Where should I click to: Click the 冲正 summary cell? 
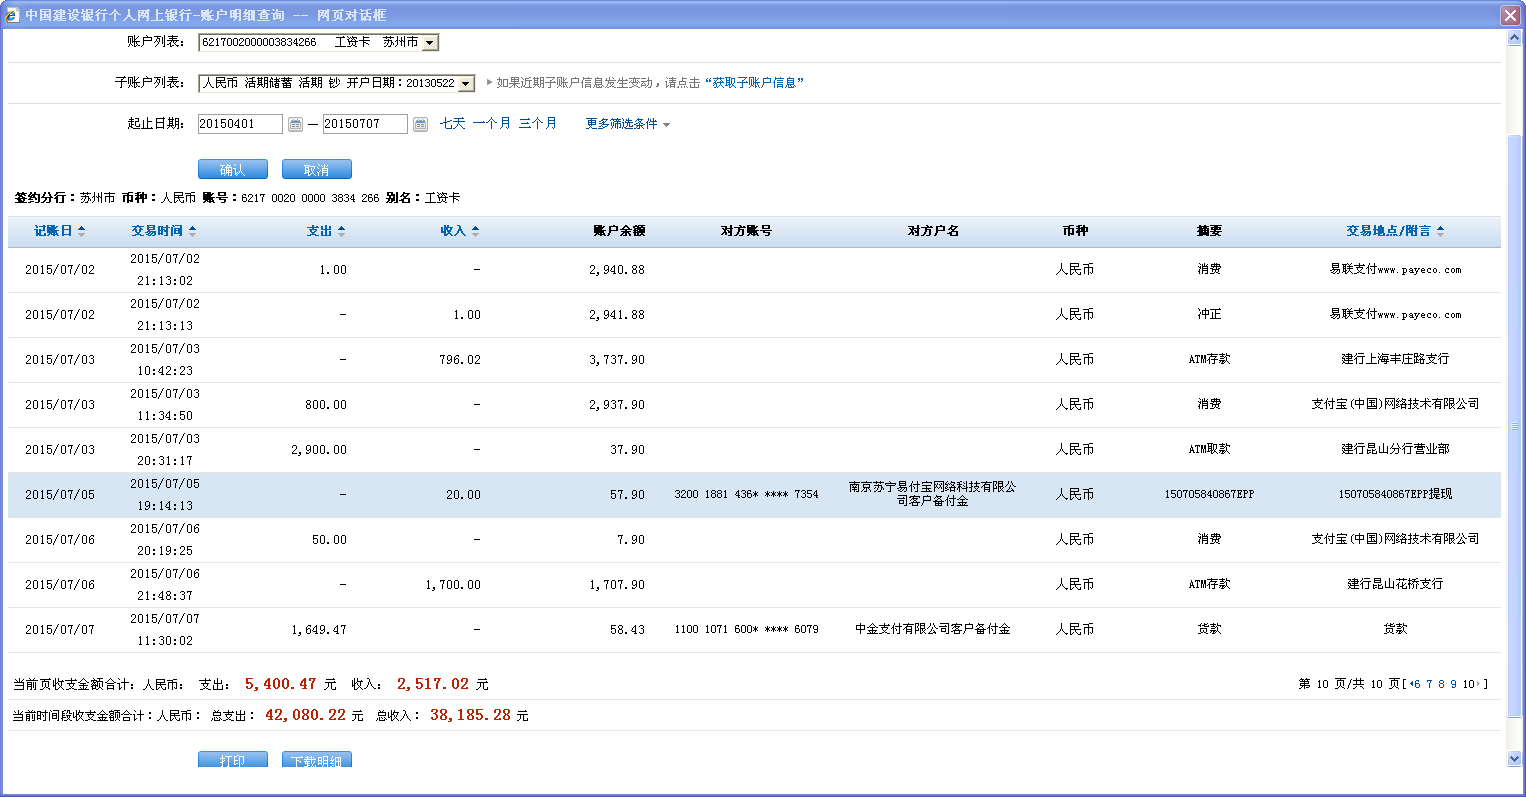pos(1209,314)
